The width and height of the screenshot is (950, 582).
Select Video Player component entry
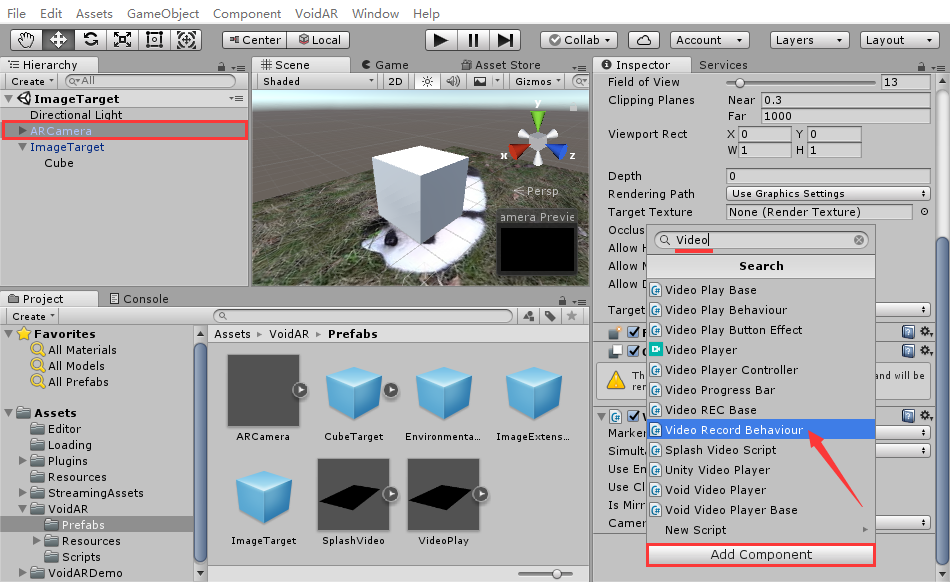coord(762,349)
